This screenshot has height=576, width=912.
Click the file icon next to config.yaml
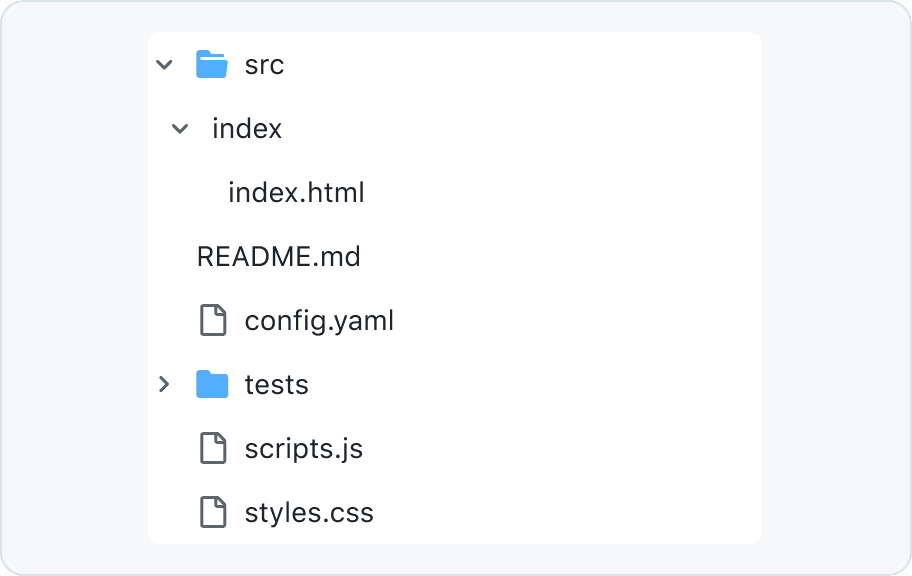pyautogui.click(x=212, y=321)
